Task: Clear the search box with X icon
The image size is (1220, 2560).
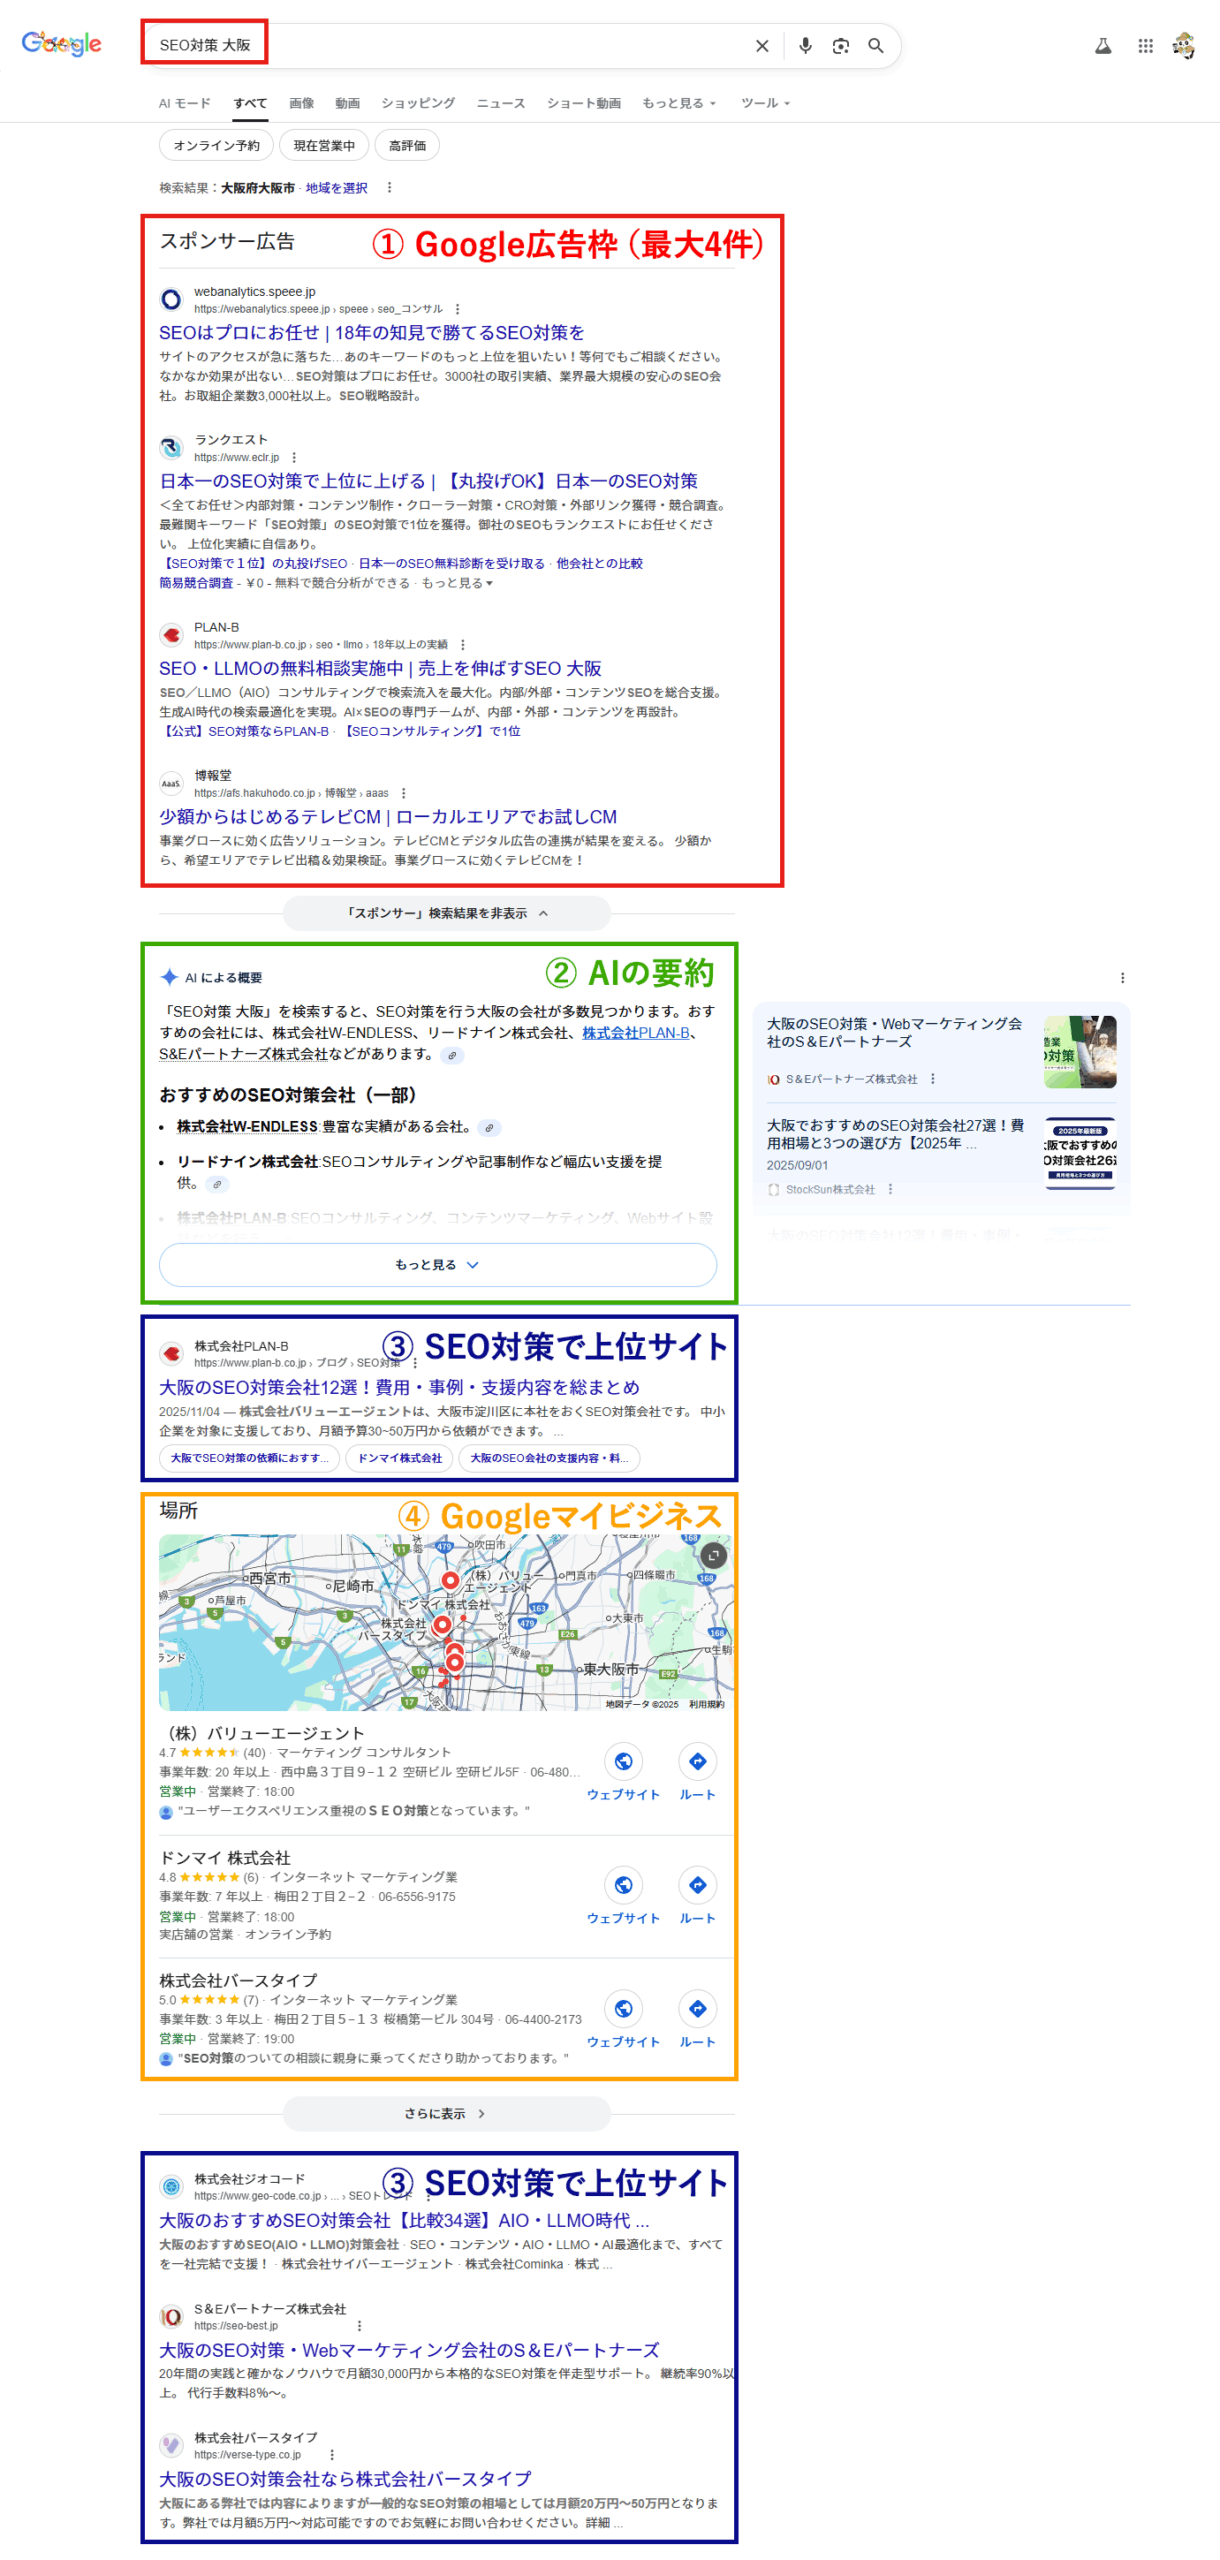Action: 762,46
